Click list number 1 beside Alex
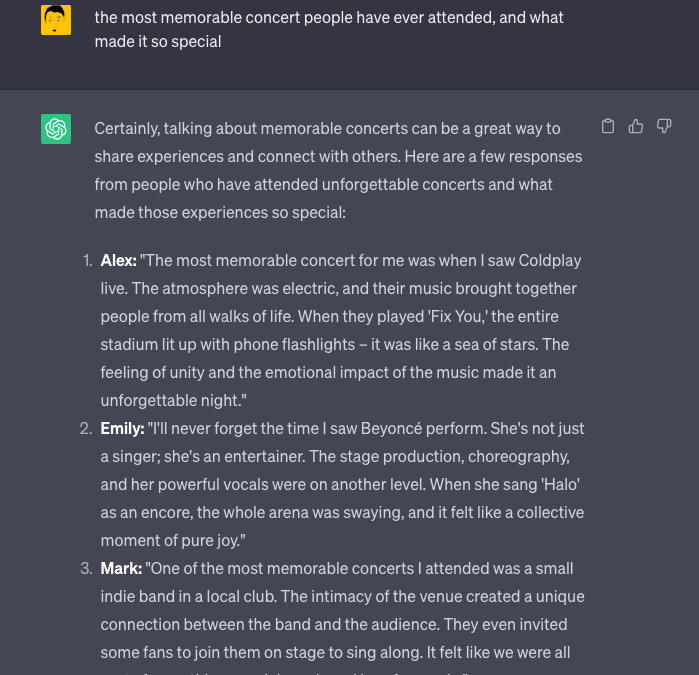 pos(88,260)
